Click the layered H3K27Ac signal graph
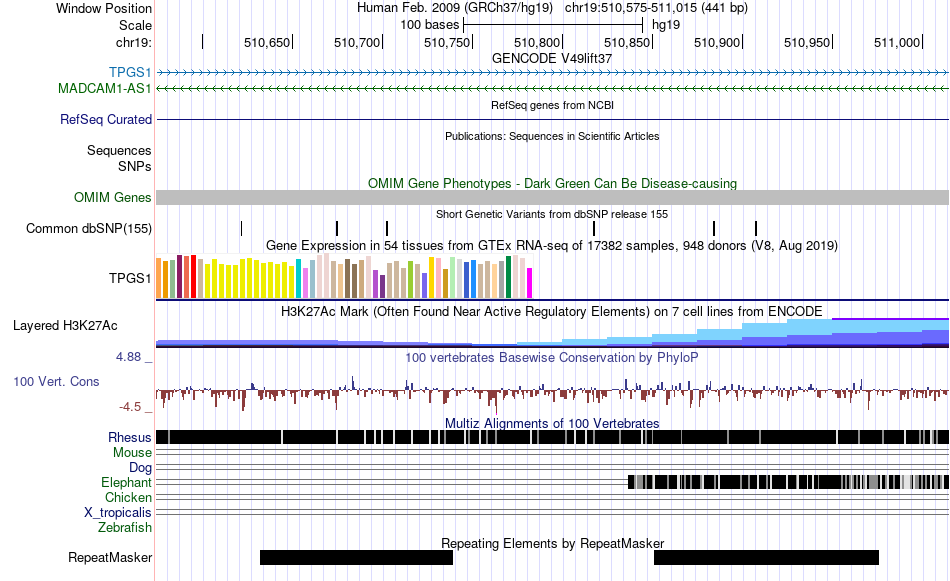The image size is (950, 581). [553, 333]
